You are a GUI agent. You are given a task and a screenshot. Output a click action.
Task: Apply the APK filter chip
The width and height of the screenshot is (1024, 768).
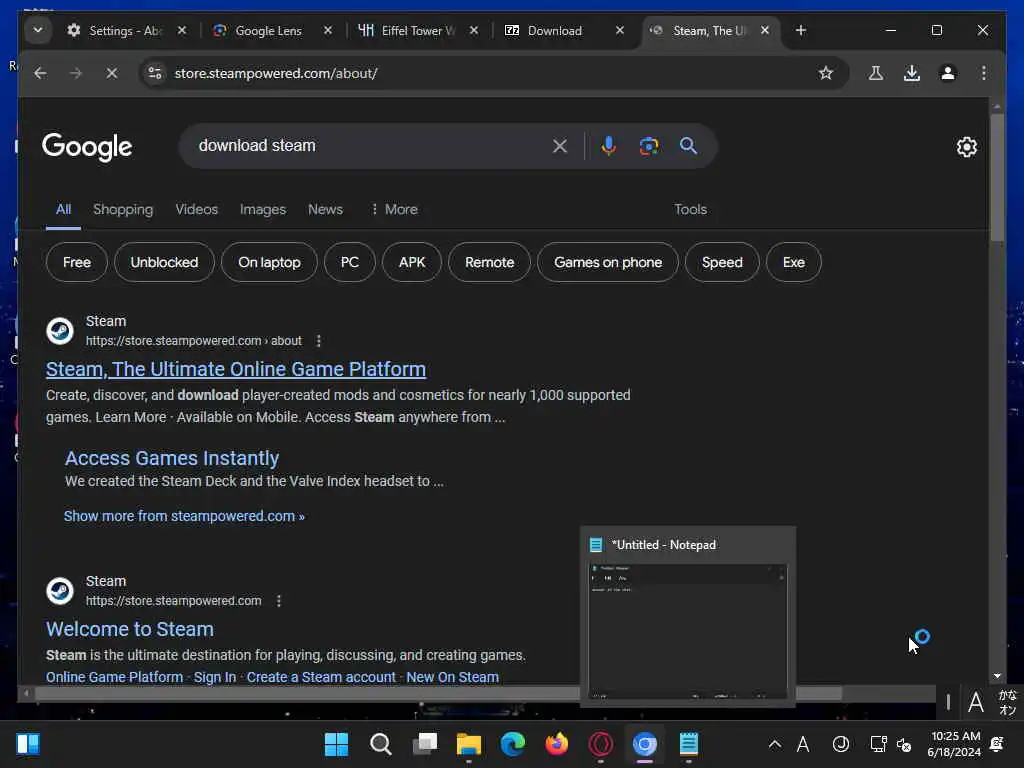pos(412,263)
